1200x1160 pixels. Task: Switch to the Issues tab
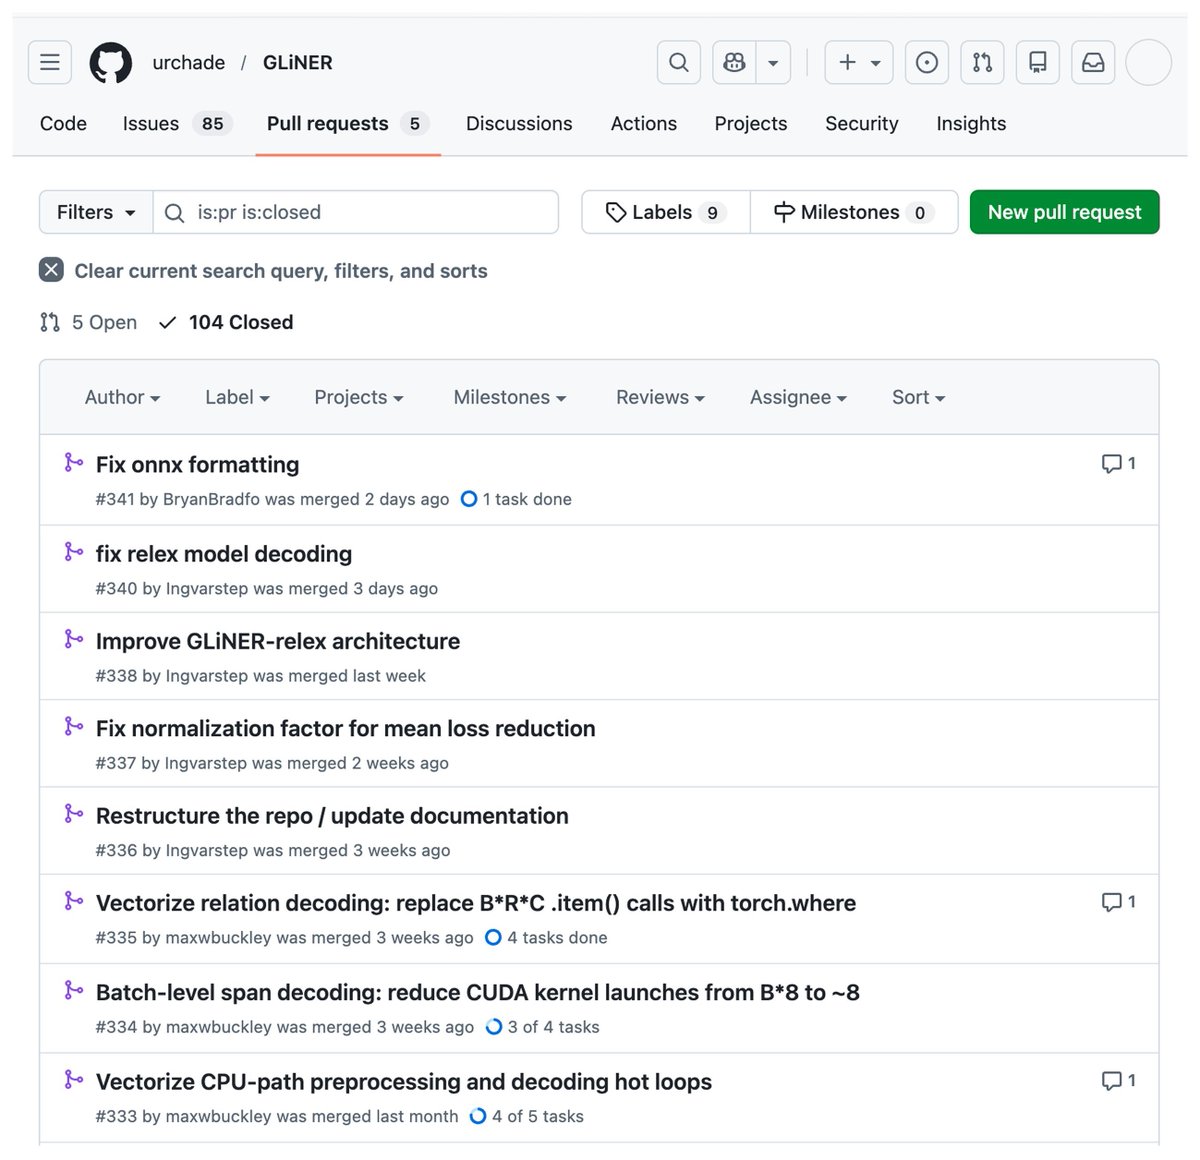(177, 124)
